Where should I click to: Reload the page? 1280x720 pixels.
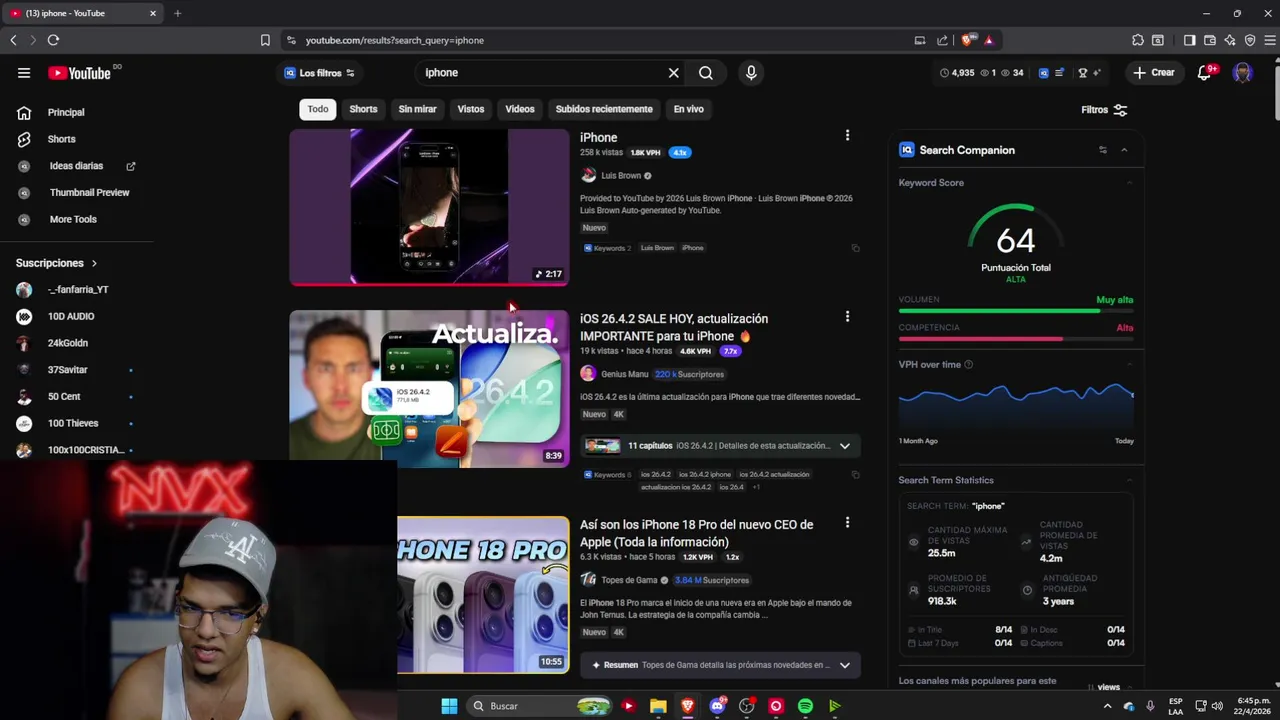point(53,40)
